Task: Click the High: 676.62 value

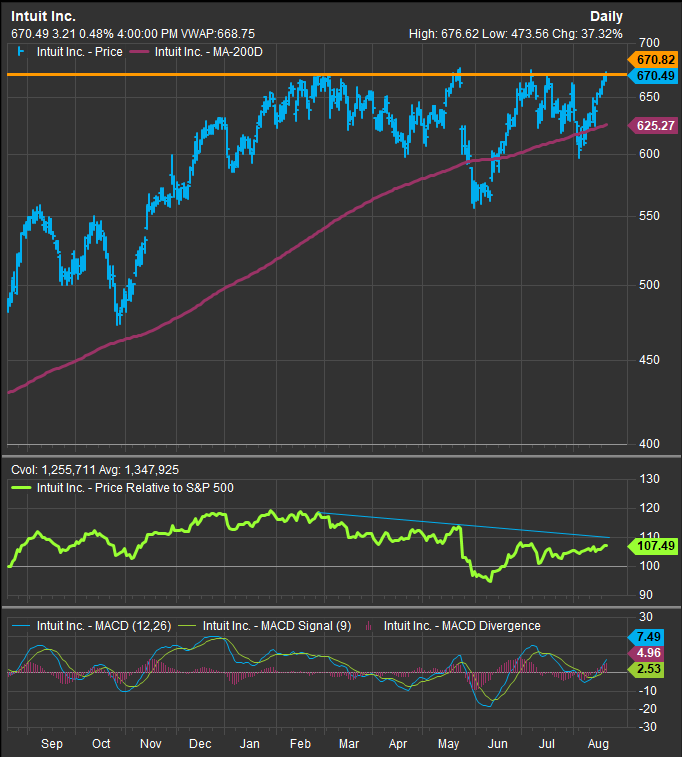Action: click(x=444, y=34)
